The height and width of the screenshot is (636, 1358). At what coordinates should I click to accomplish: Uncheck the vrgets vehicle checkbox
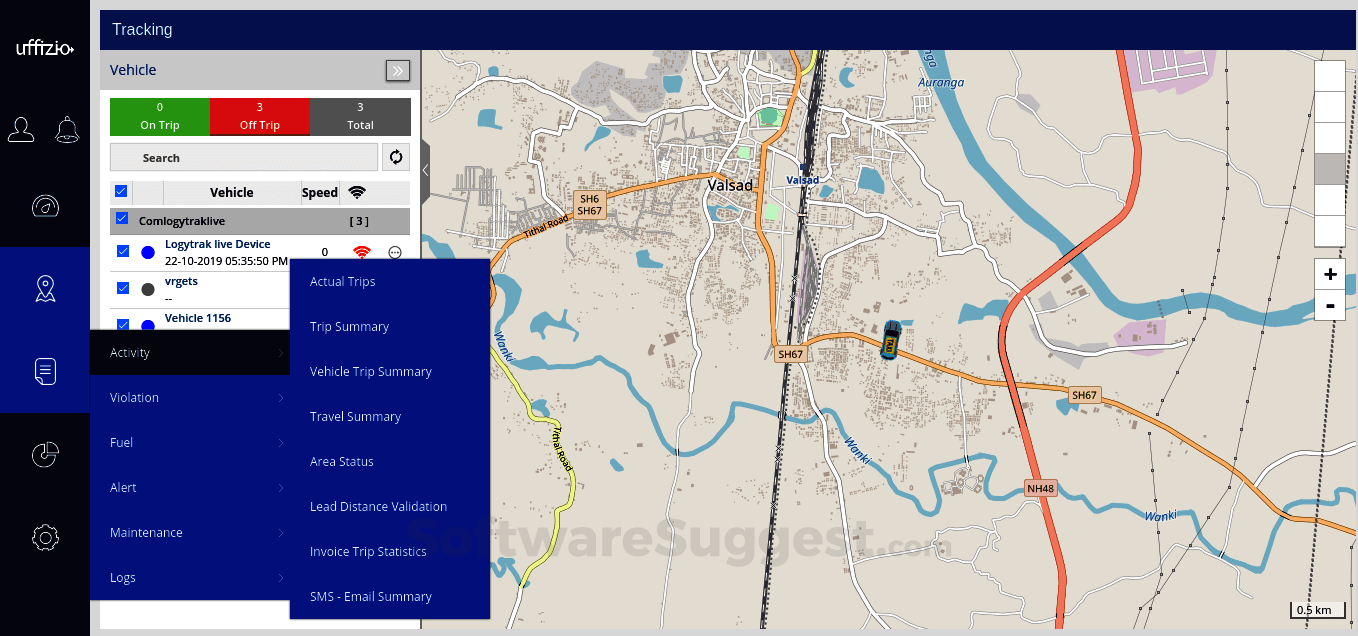[x=122, y=287]
